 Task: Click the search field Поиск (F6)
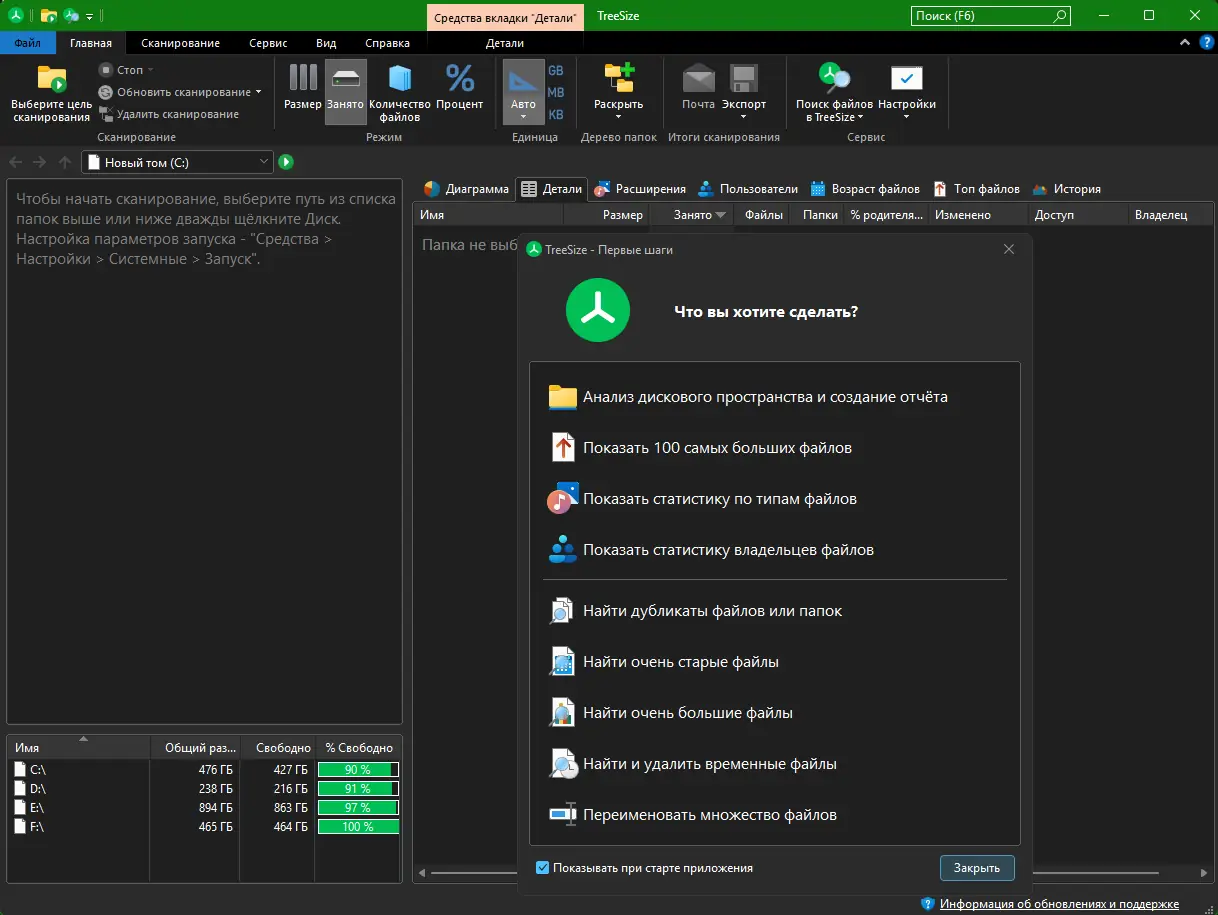pos(990,16)
